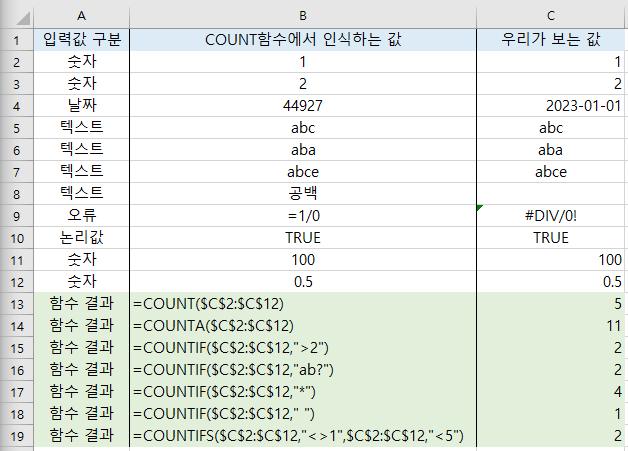Select column A header
The height and width of the screenshot is (451, 628).
[82, 16]
